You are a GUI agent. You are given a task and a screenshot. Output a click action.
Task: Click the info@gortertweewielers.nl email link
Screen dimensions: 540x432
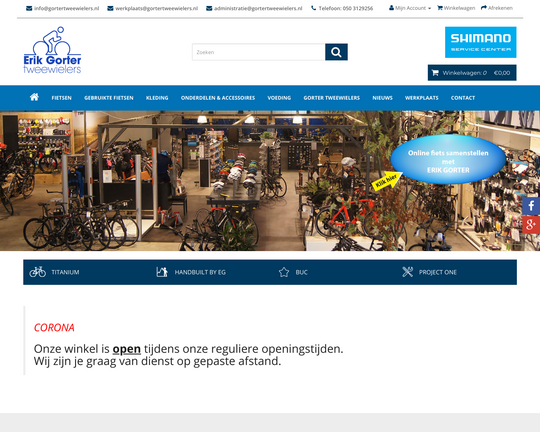66,8
